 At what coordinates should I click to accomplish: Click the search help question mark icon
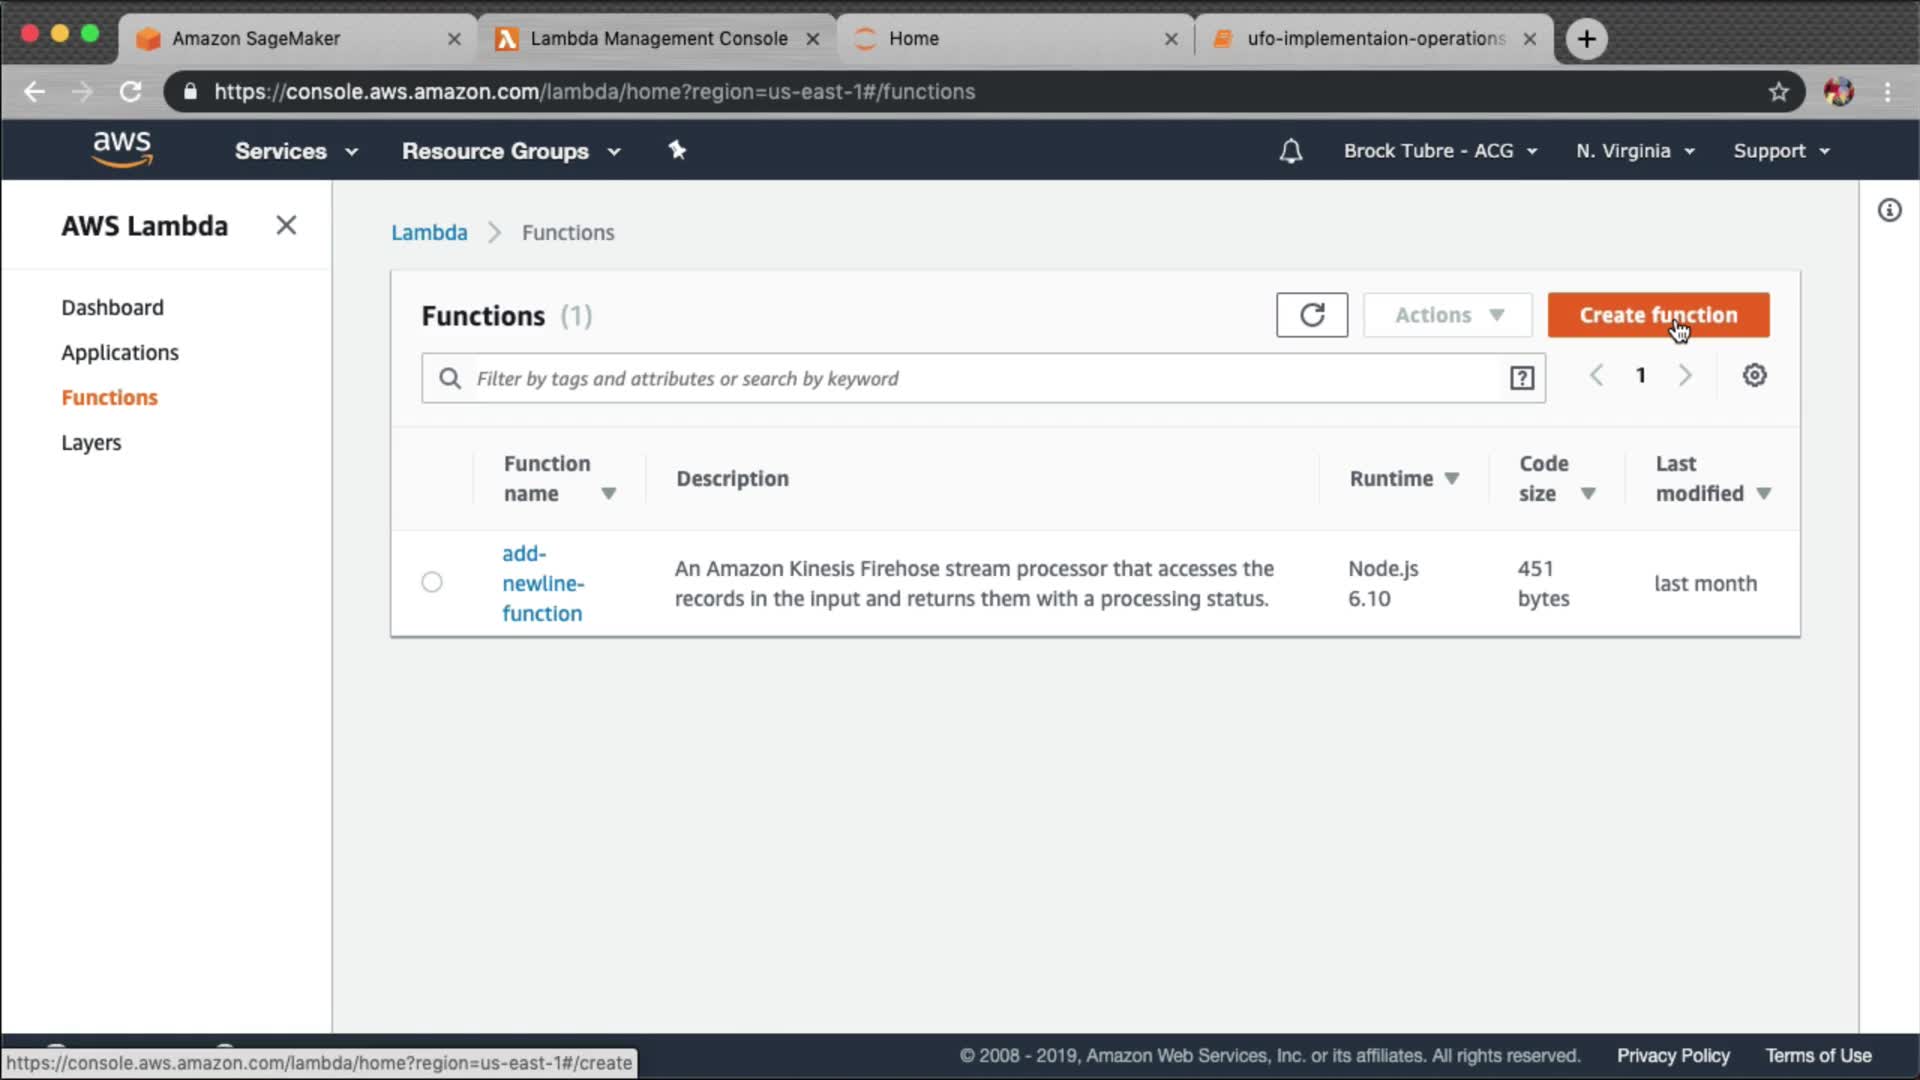pos(1521,378)
